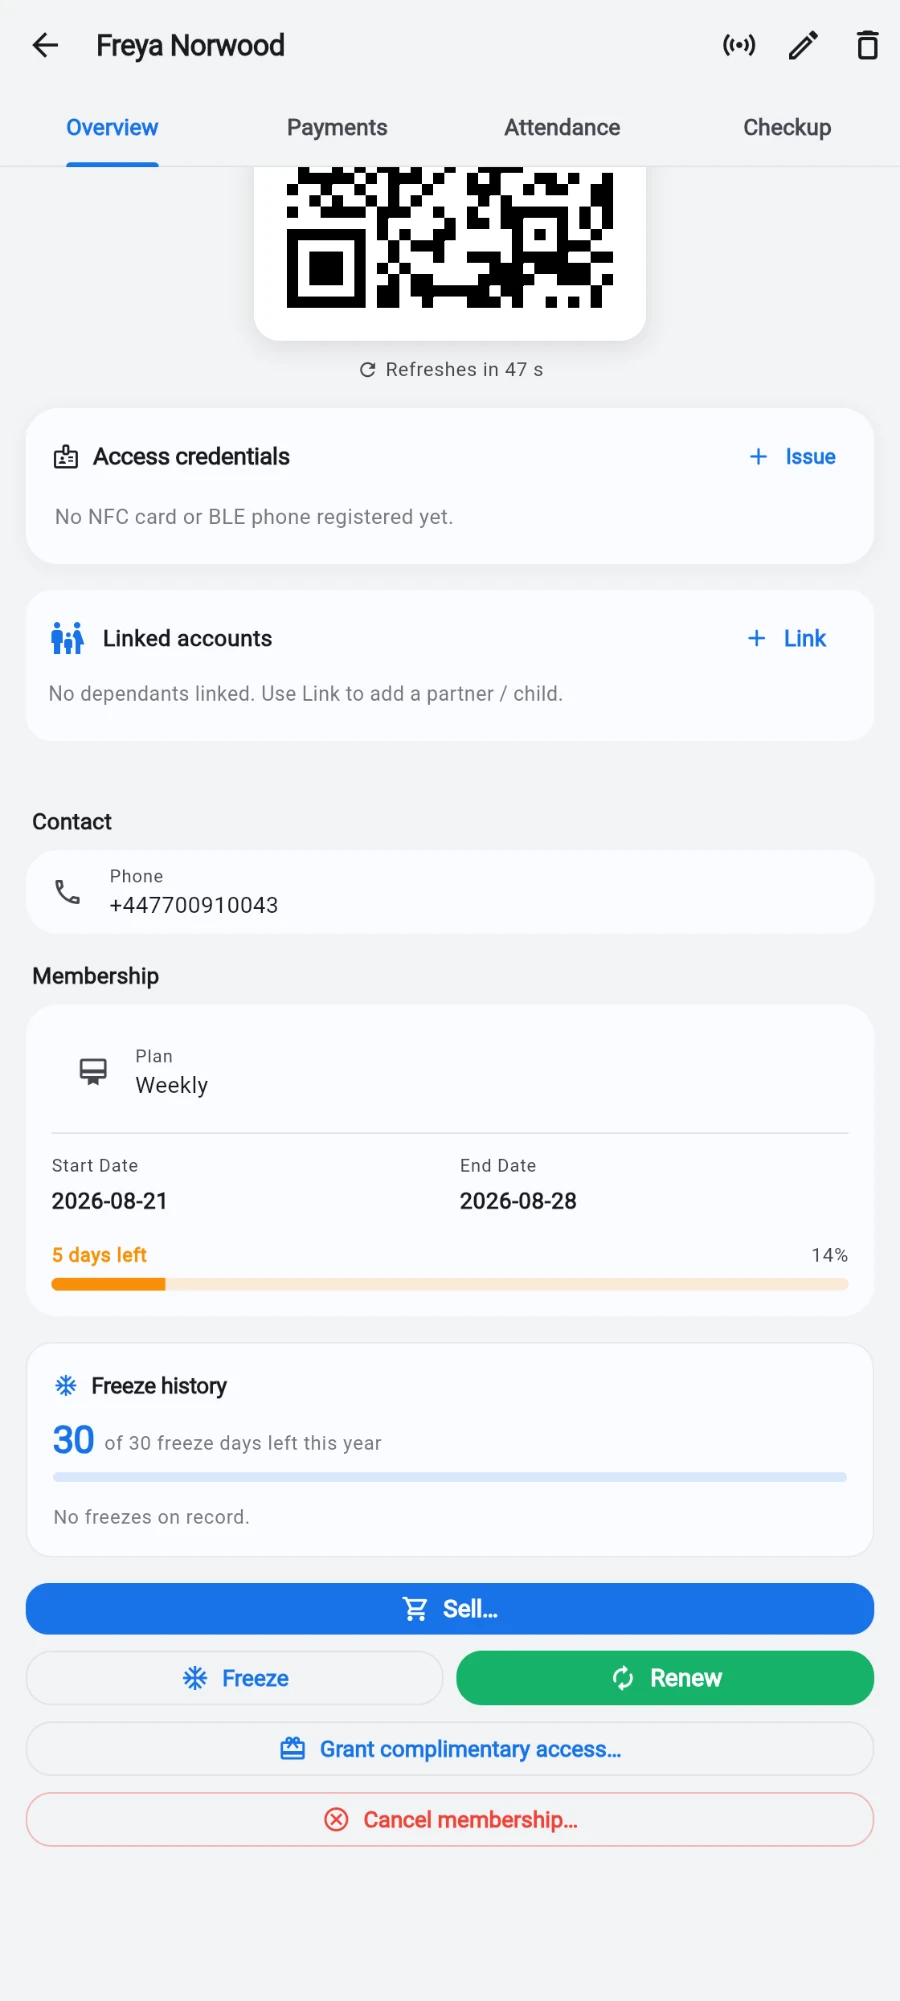Click the red X circle cancel icon
Screen dimensions: 900x2001
click(336, 1819)
